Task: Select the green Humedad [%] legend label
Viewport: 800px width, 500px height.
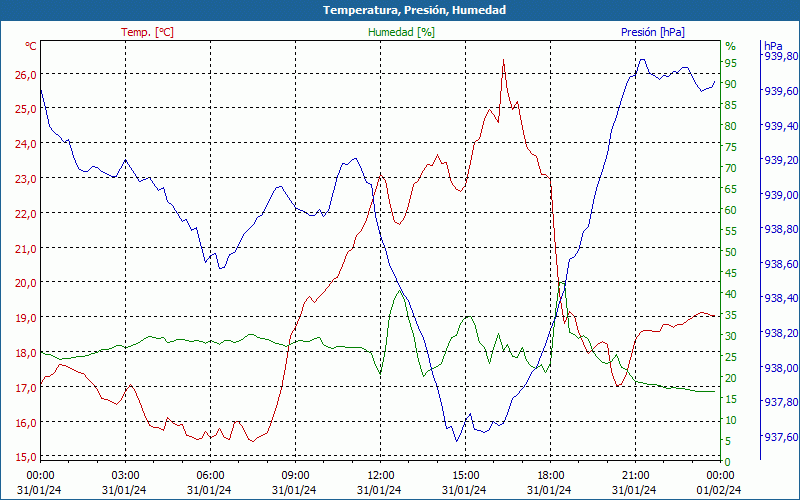Action: [x=401, y=32]
